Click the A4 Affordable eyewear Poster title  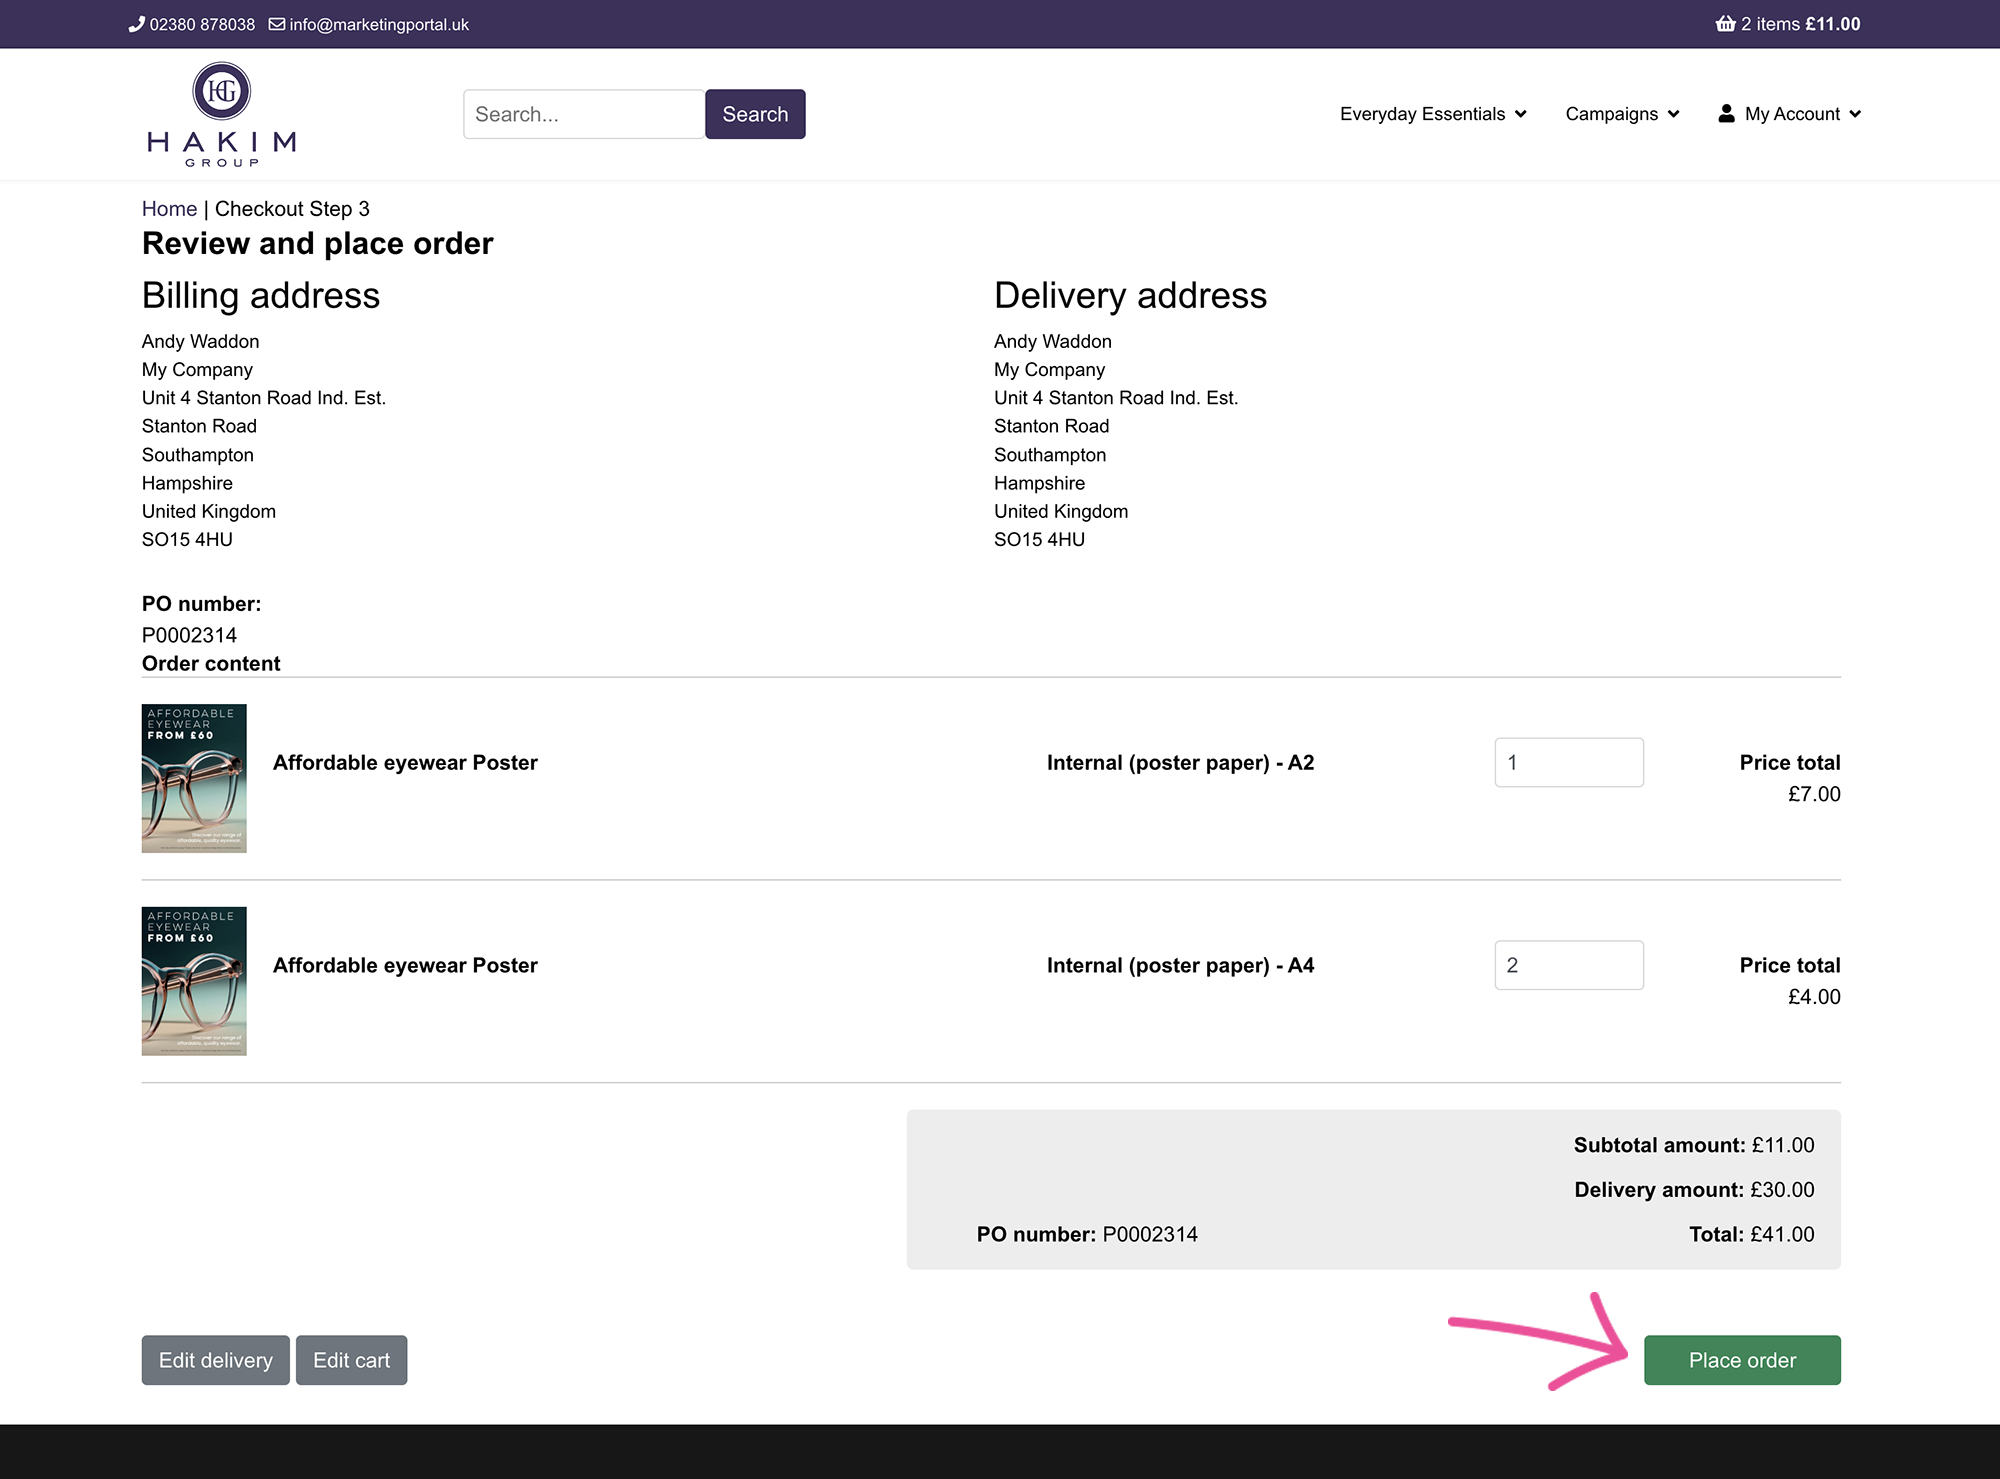(x=405, y=965)
